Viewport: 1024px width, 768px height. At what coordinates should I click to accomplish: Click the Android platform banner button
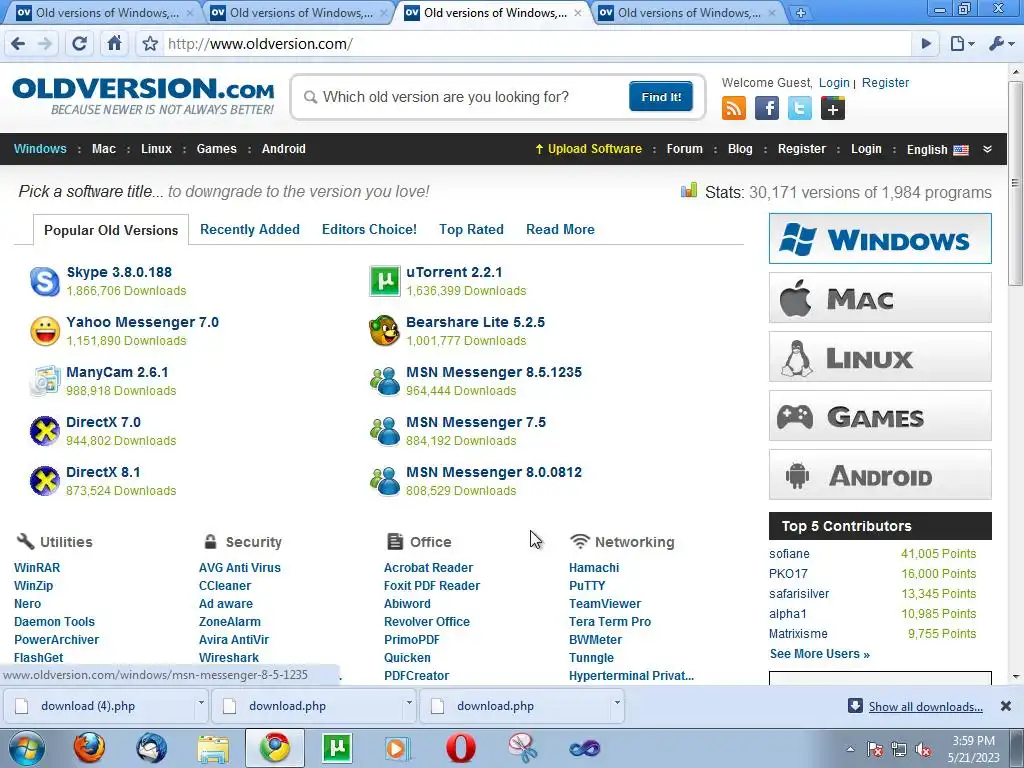[880, 475]
